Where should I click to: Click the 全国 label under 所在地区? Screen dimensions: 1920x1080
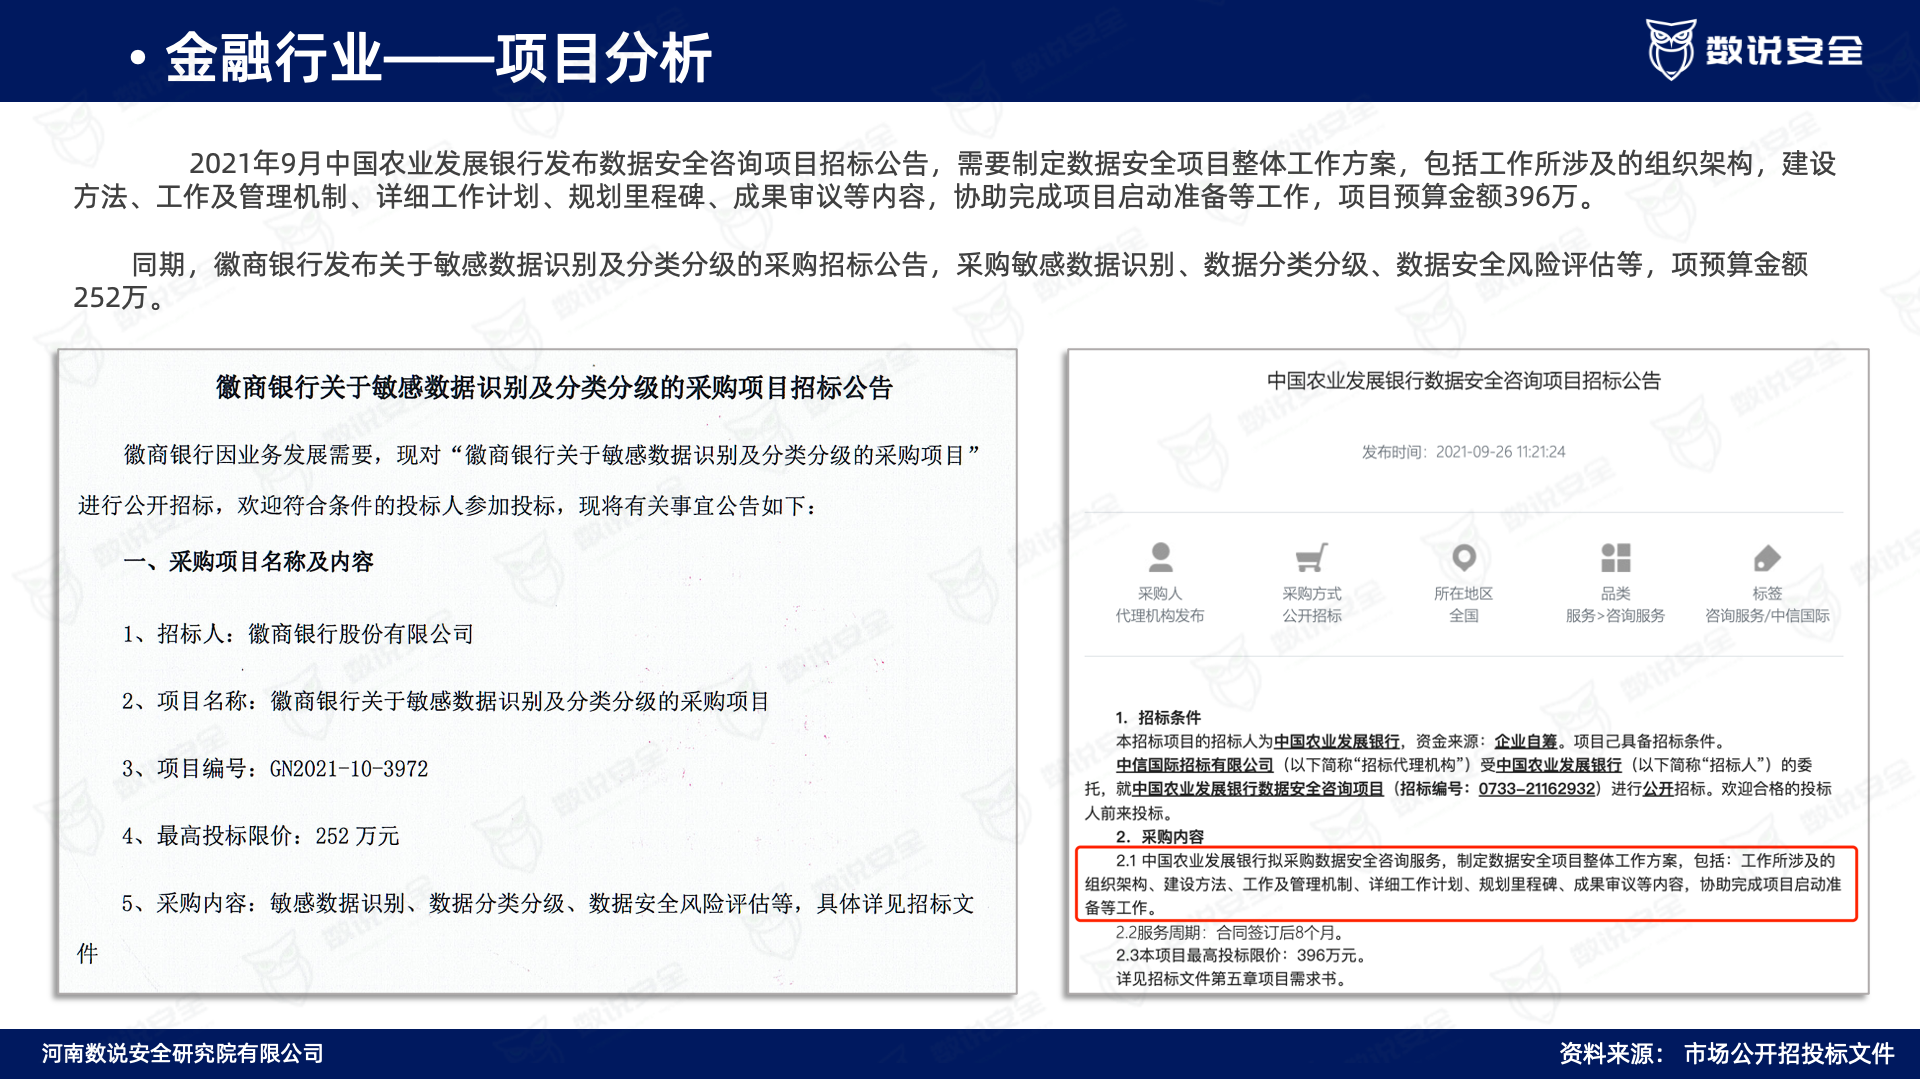1464,616
